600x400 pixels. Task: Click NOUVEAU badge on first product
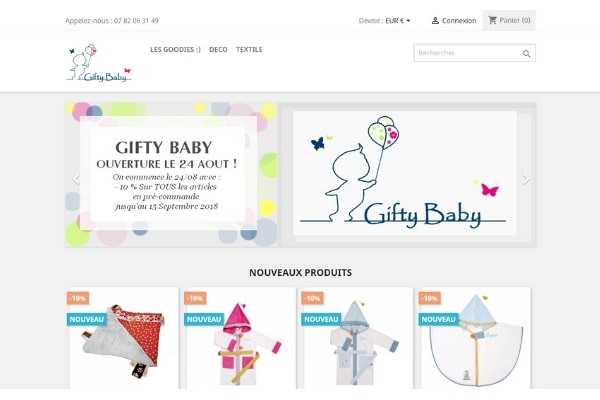(87, 319)
